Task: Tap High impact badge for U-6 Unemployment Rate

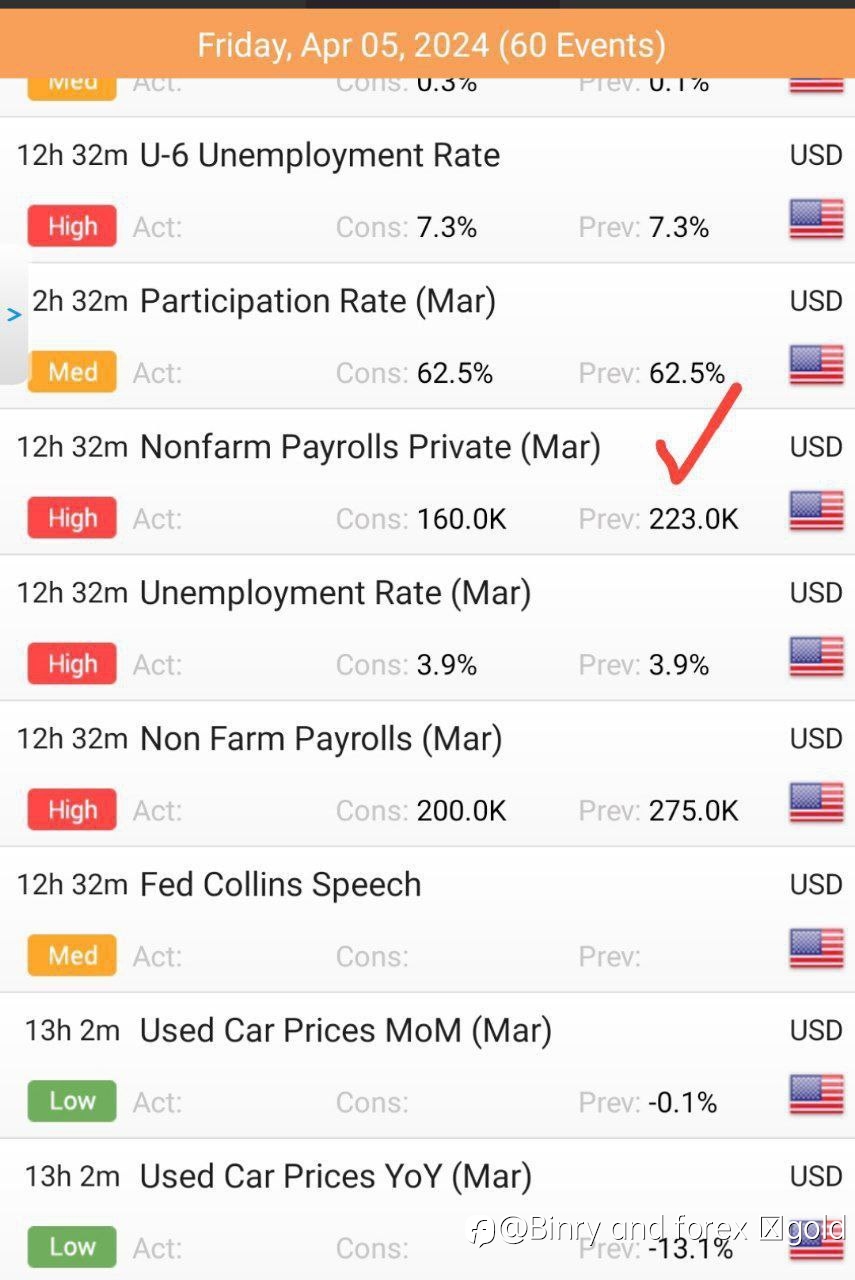Action: [x=72, y=227]
